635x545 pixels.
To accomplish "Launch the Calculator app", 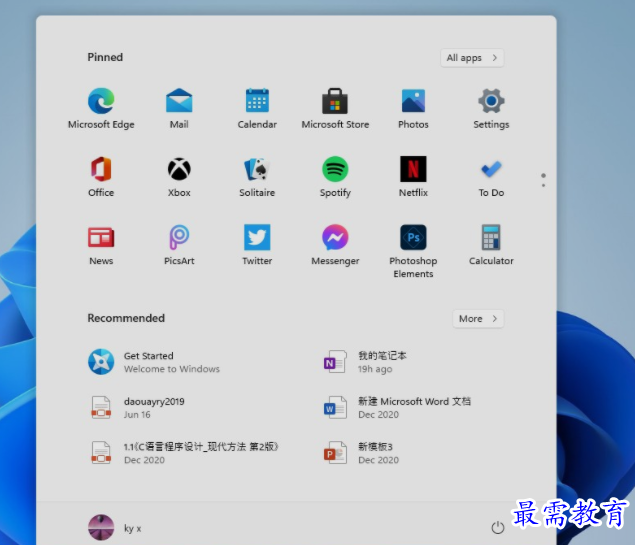I will [x=491, y=245].
